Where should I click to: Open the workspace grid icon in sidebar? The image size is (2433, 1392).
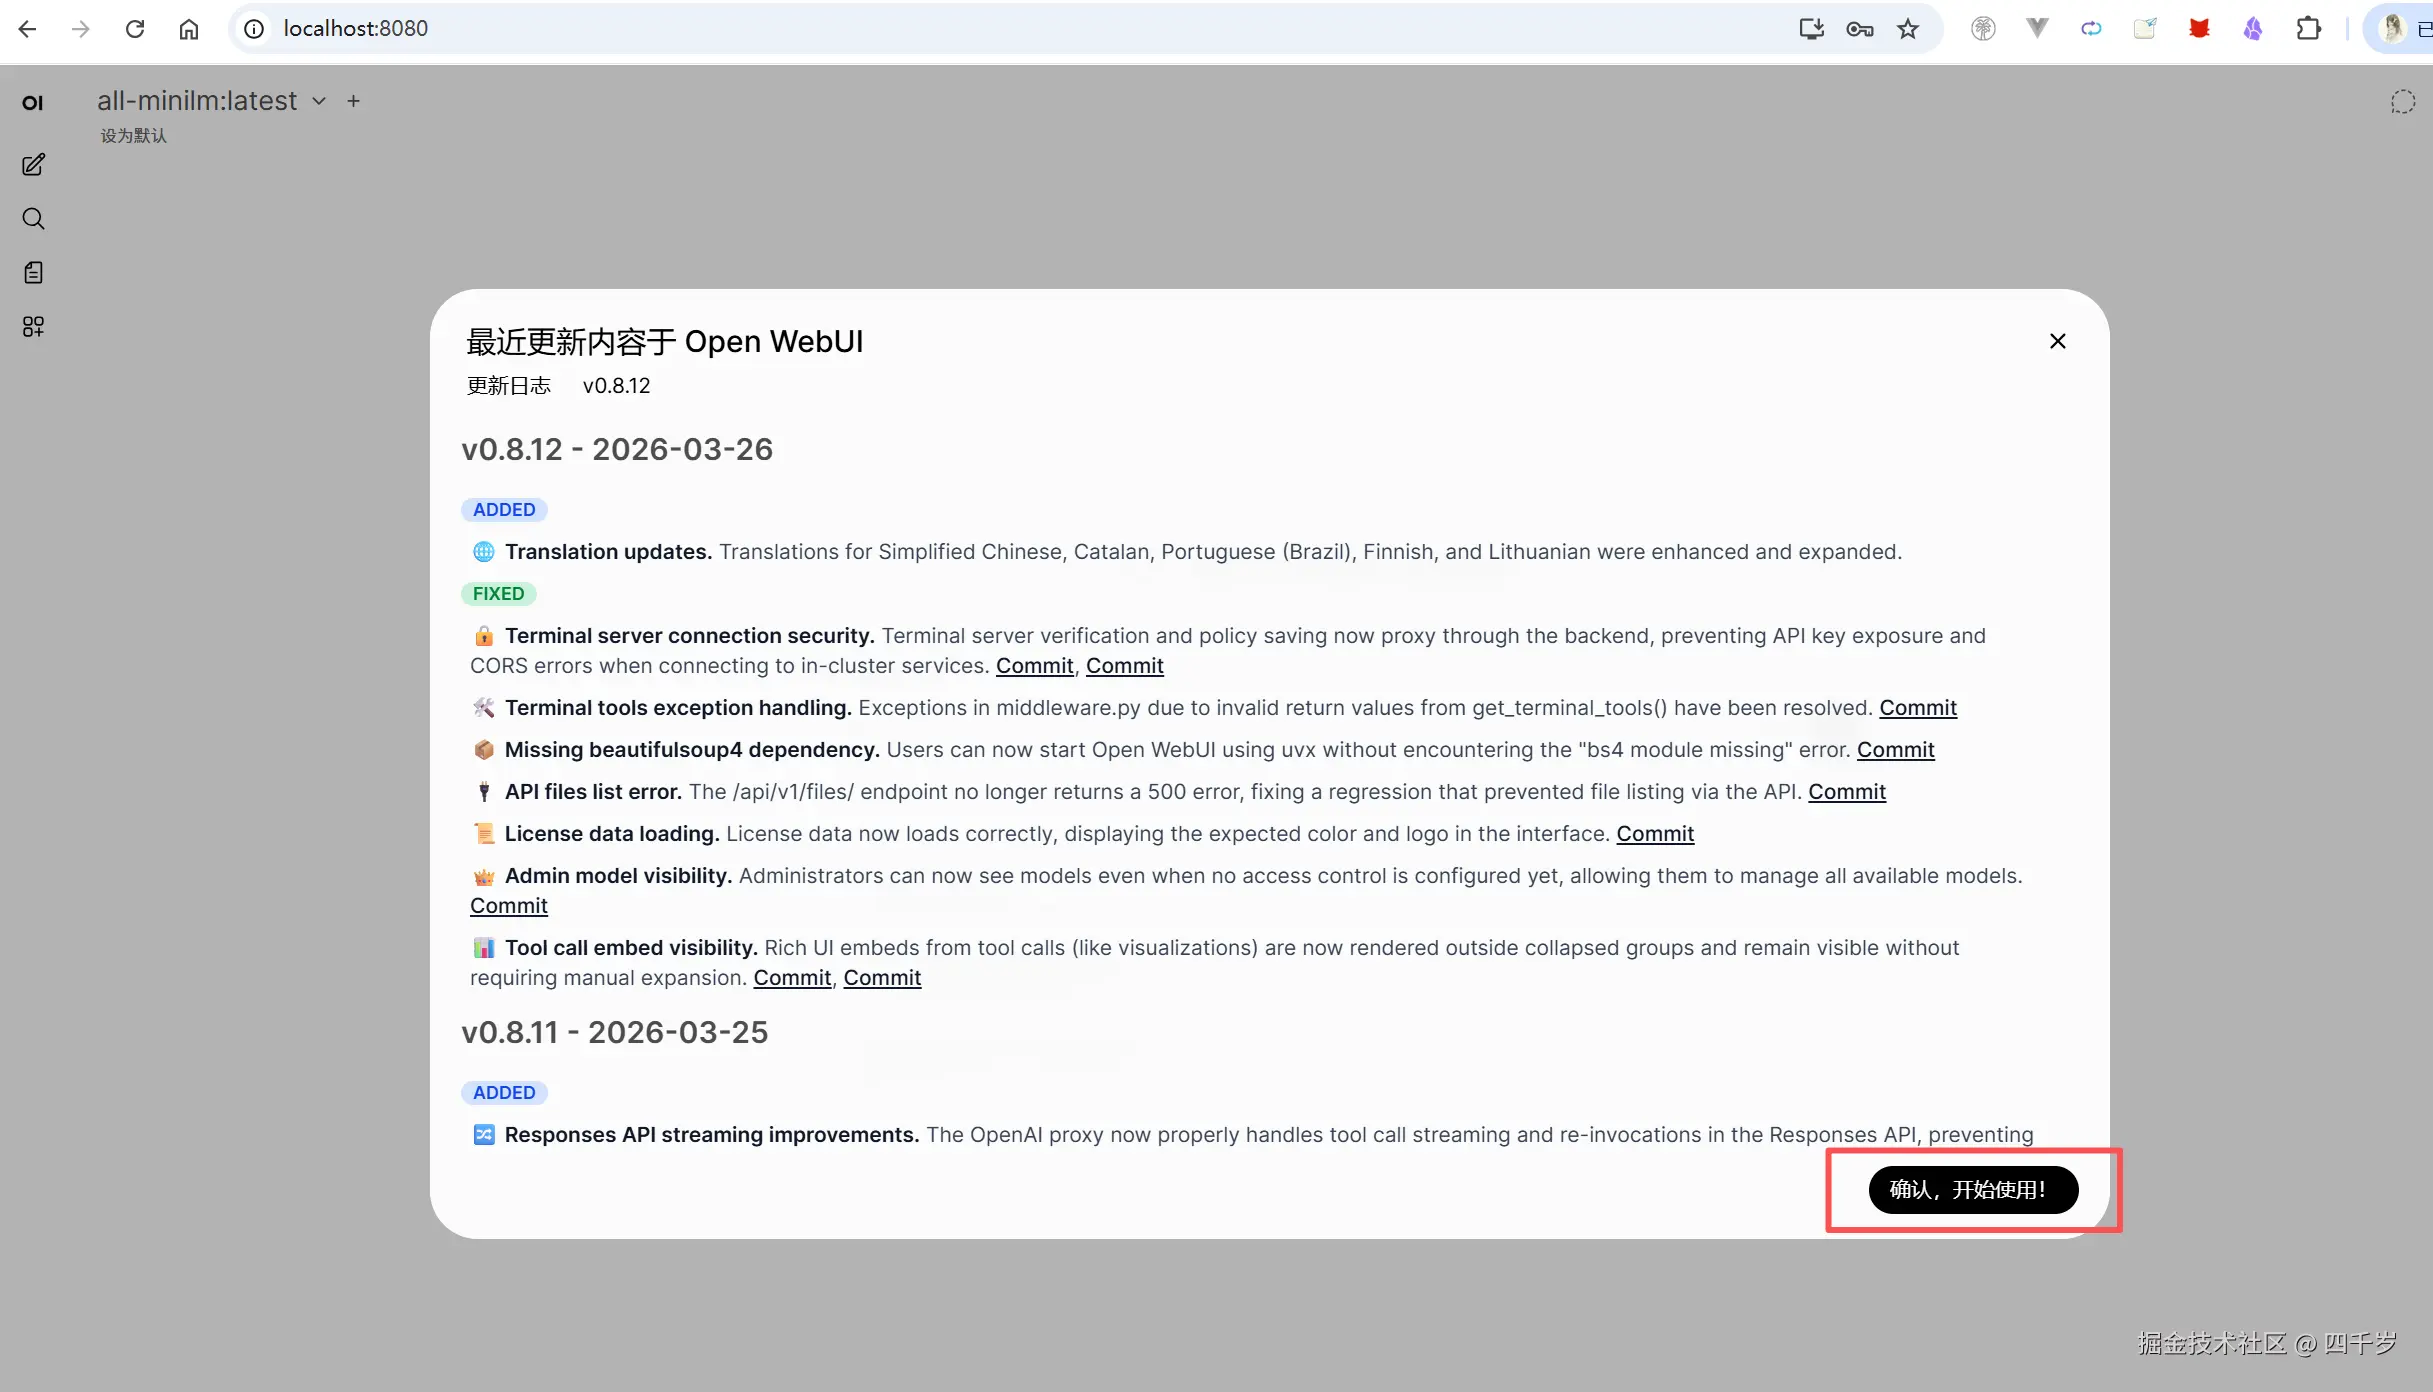(x=33, y=327)
